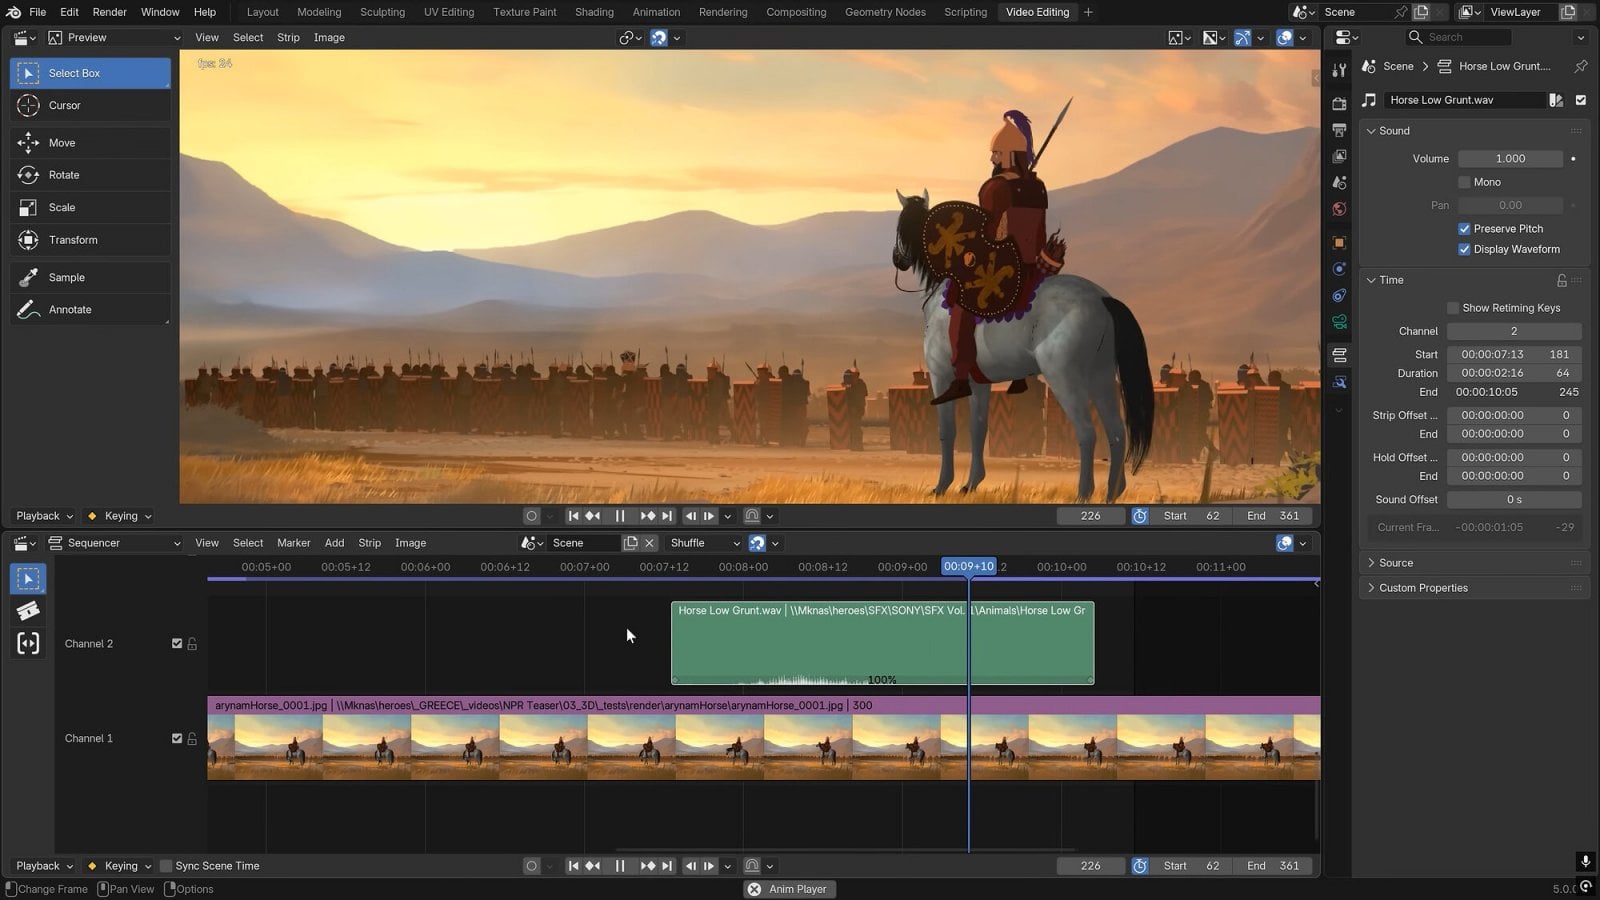Expand the Source panel

pyautogui.click(x=1396, y=563)
